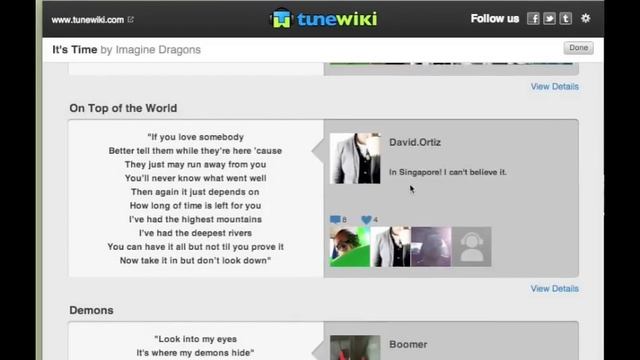This screenshot has width=640, height=360.
Task: Open the purple-toned liker thumbnail
Action: coord(431,247)
